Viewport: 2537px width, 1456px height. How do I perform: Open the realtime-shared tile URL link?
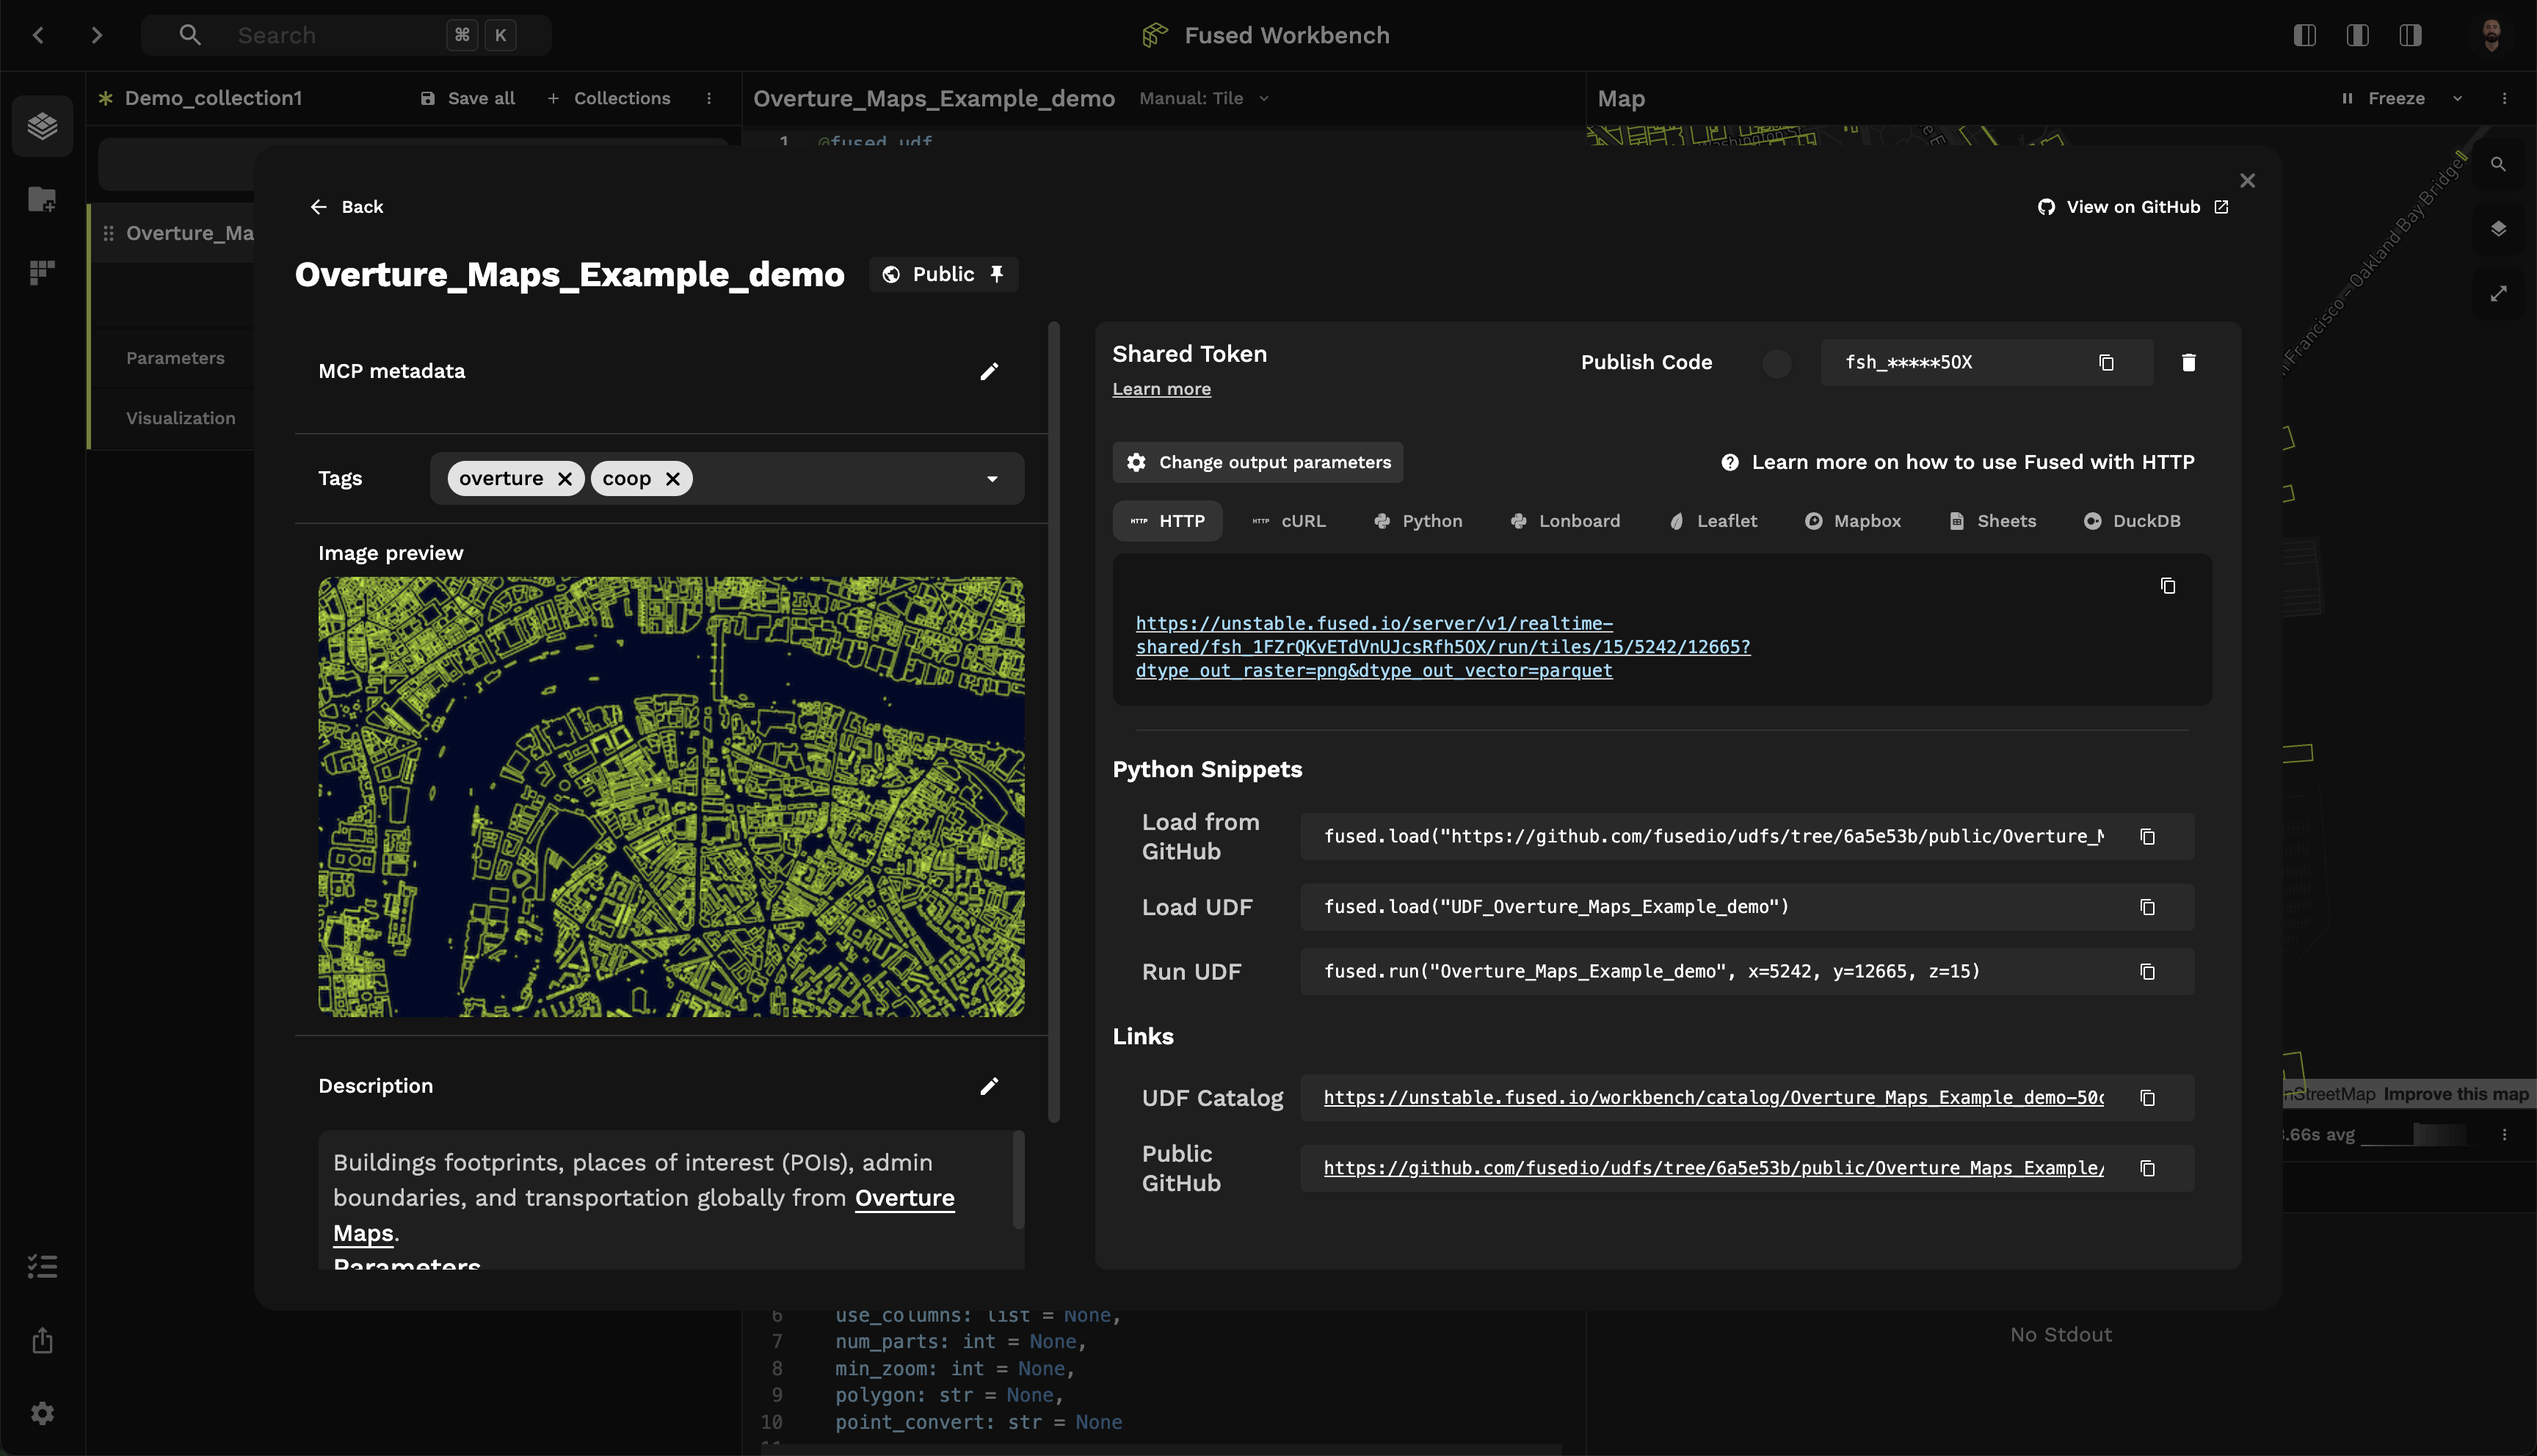tap(1443, 647)
